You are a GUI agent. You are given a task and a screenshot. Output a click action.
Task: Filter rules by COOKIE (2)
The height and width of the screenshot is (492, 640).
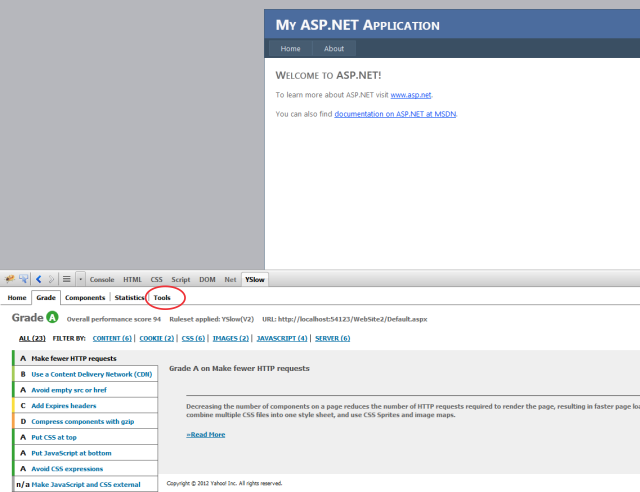157,338
